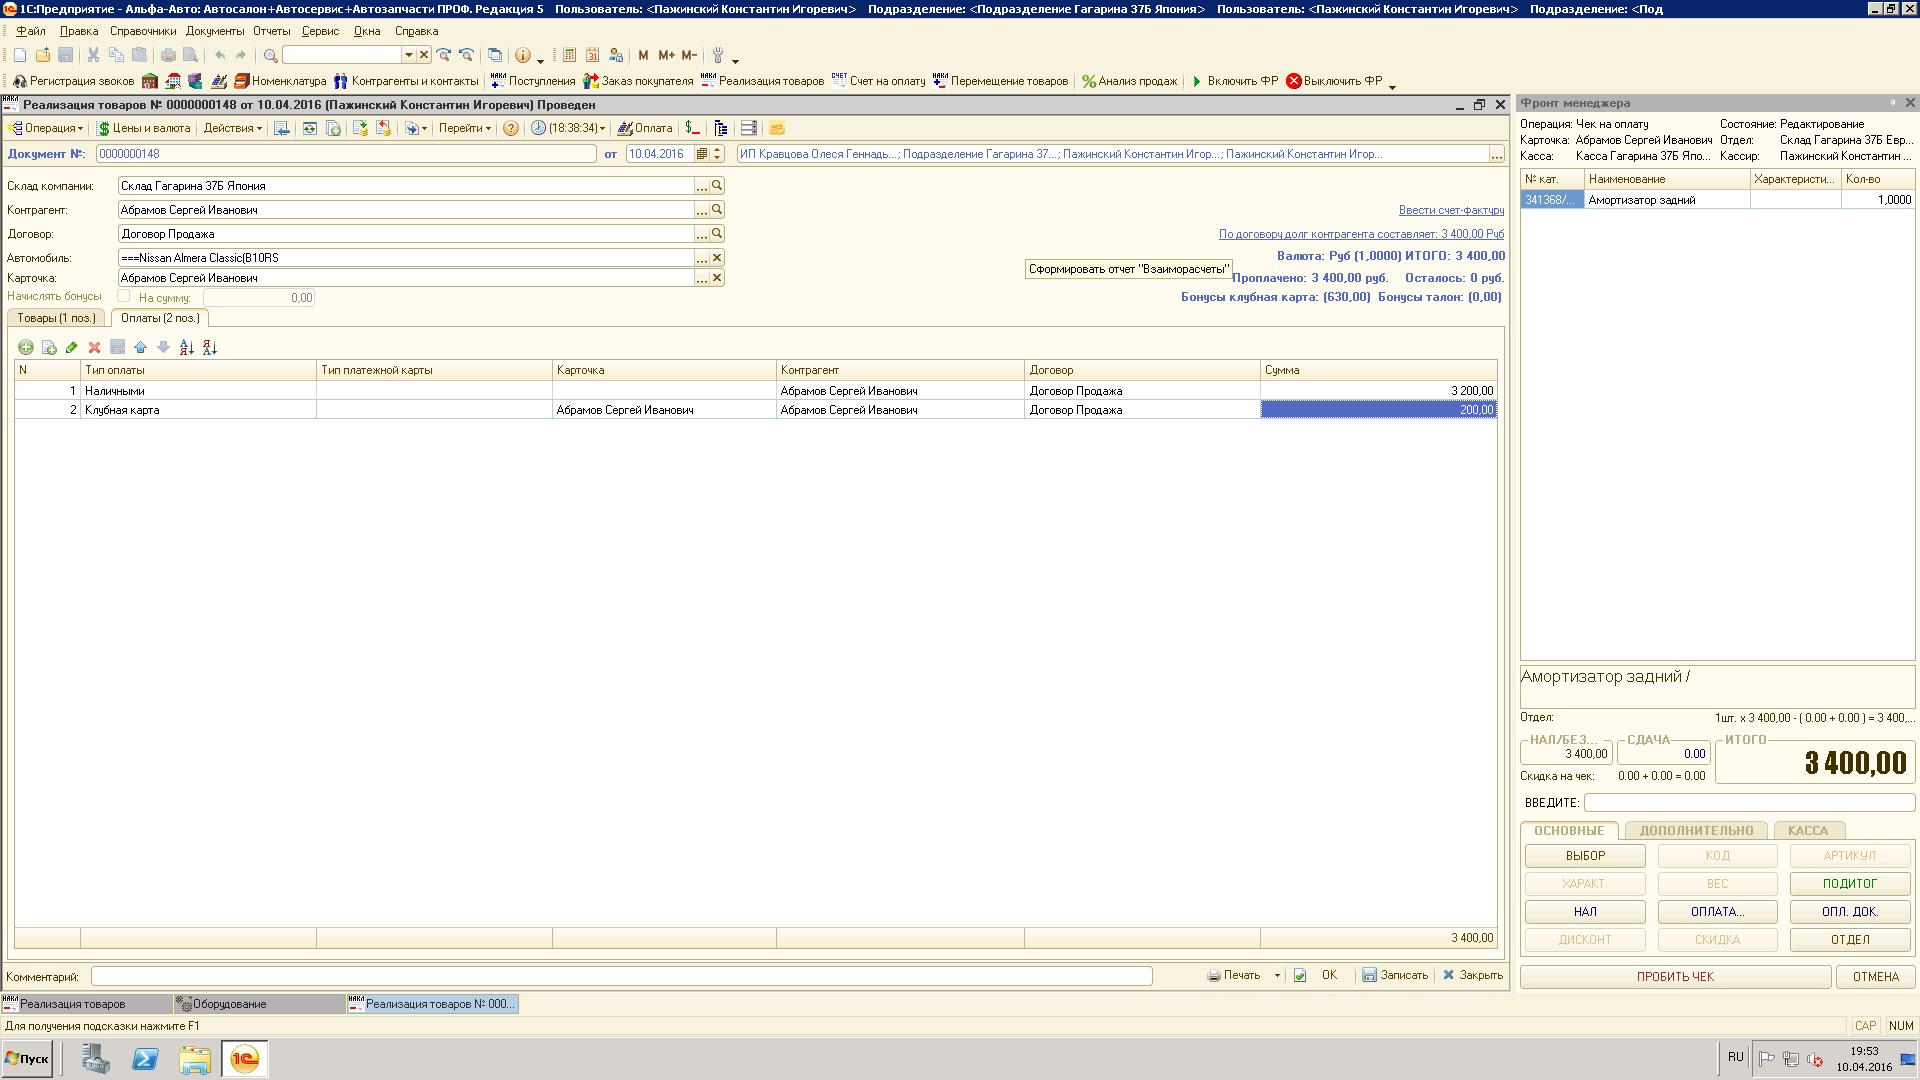The image size is (1920, 1080).
Task: Select the Наличными payment row
Action: coord(755,391)
